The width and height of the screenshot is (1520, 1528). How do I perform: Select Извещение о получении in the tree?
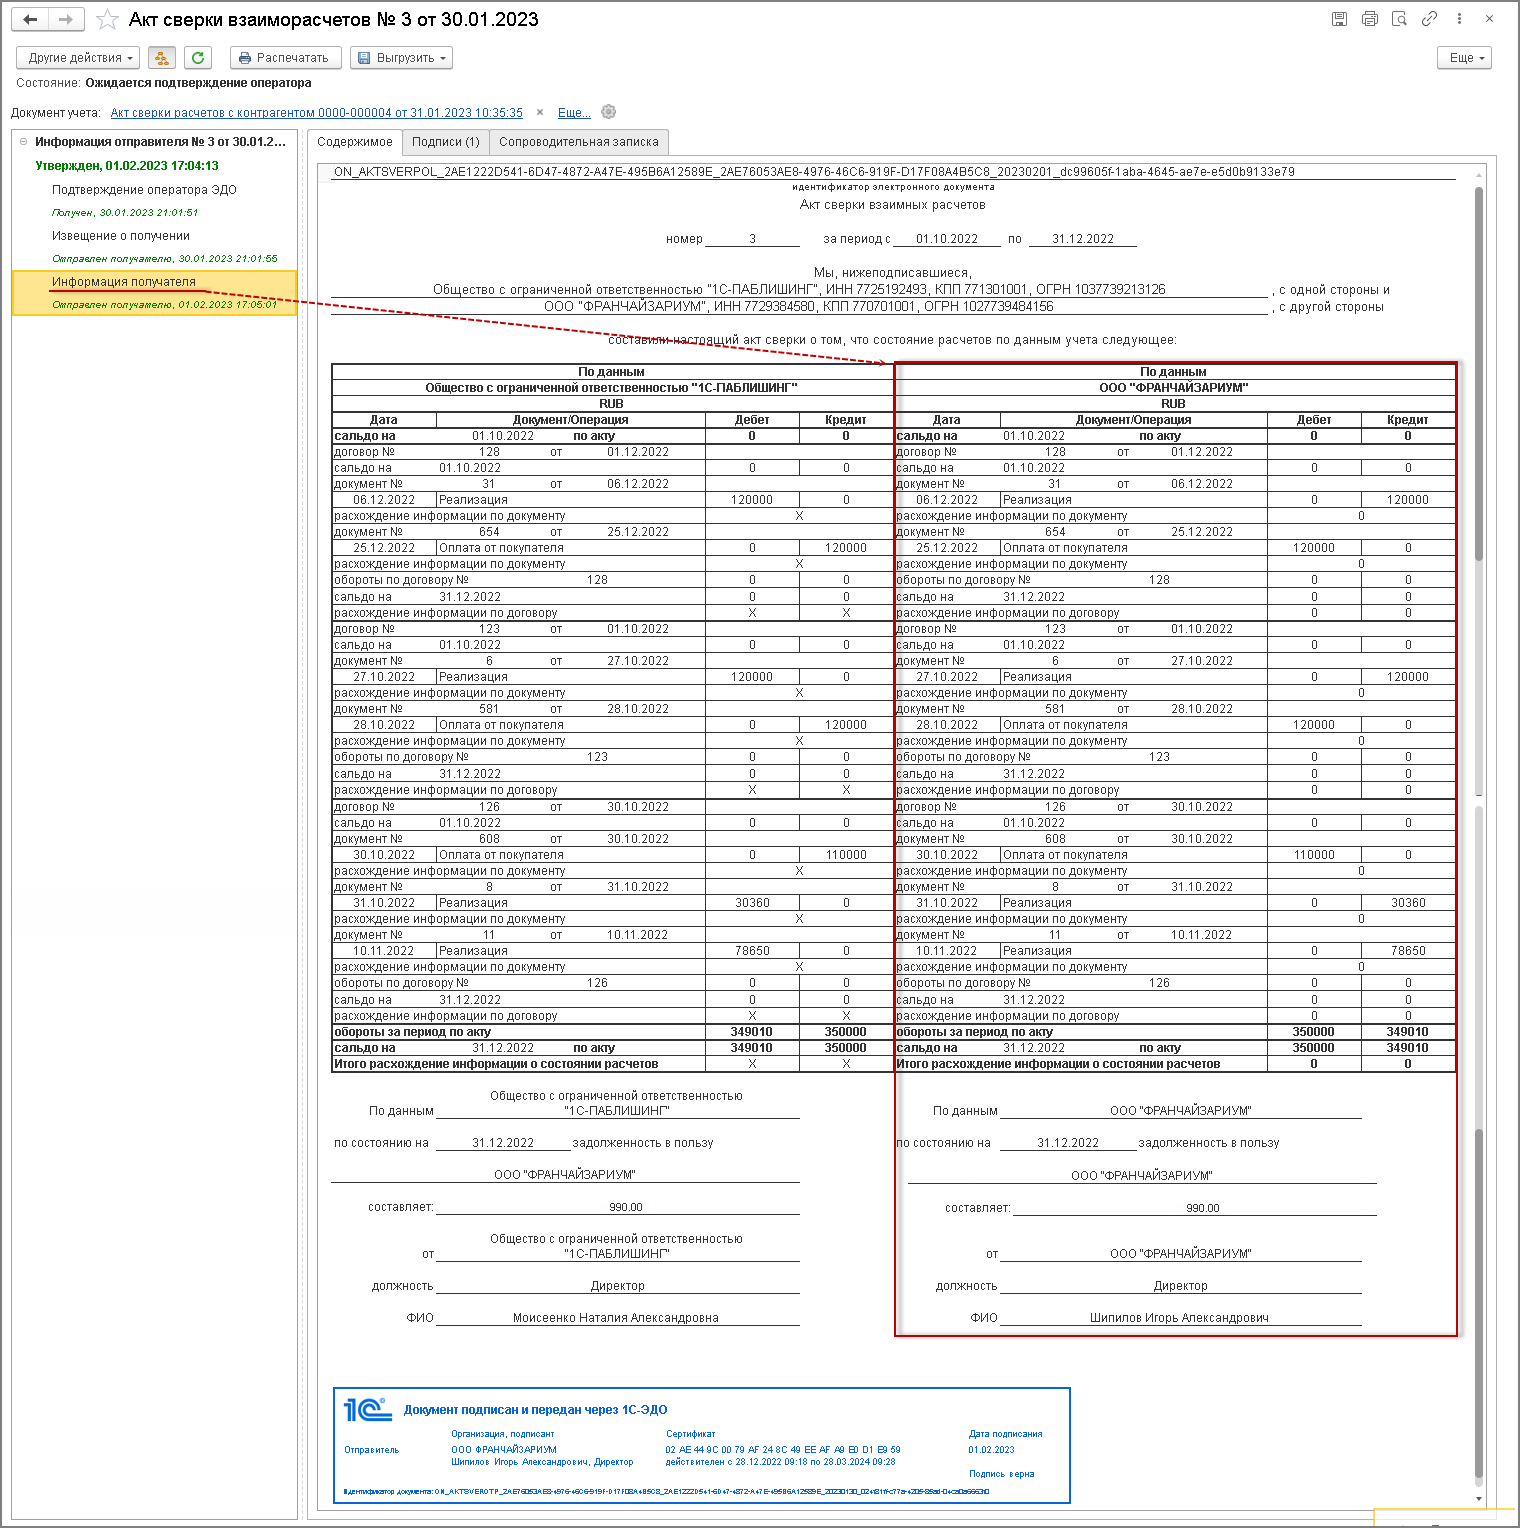point(121,236)
